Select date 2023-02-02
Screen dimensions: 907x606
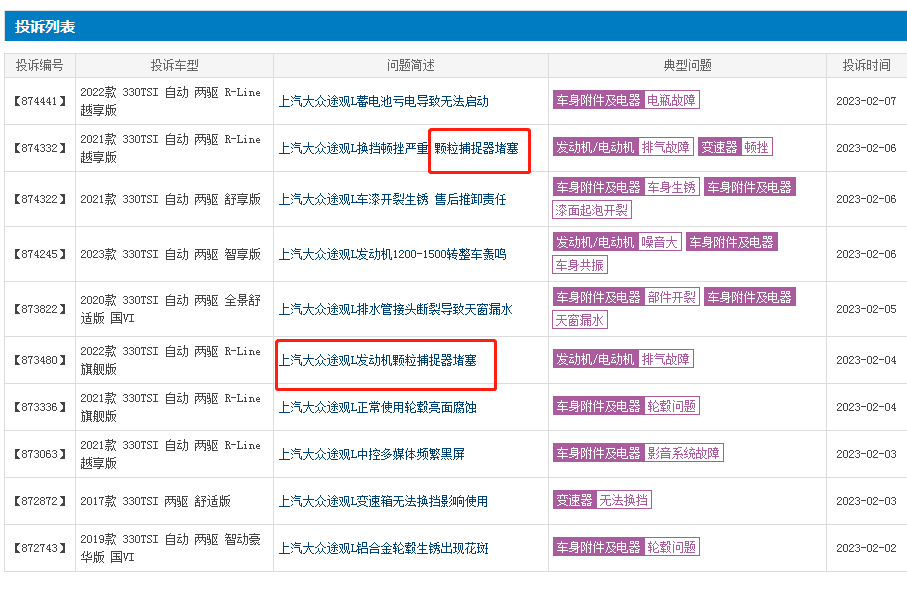click(x=866, y=548)
